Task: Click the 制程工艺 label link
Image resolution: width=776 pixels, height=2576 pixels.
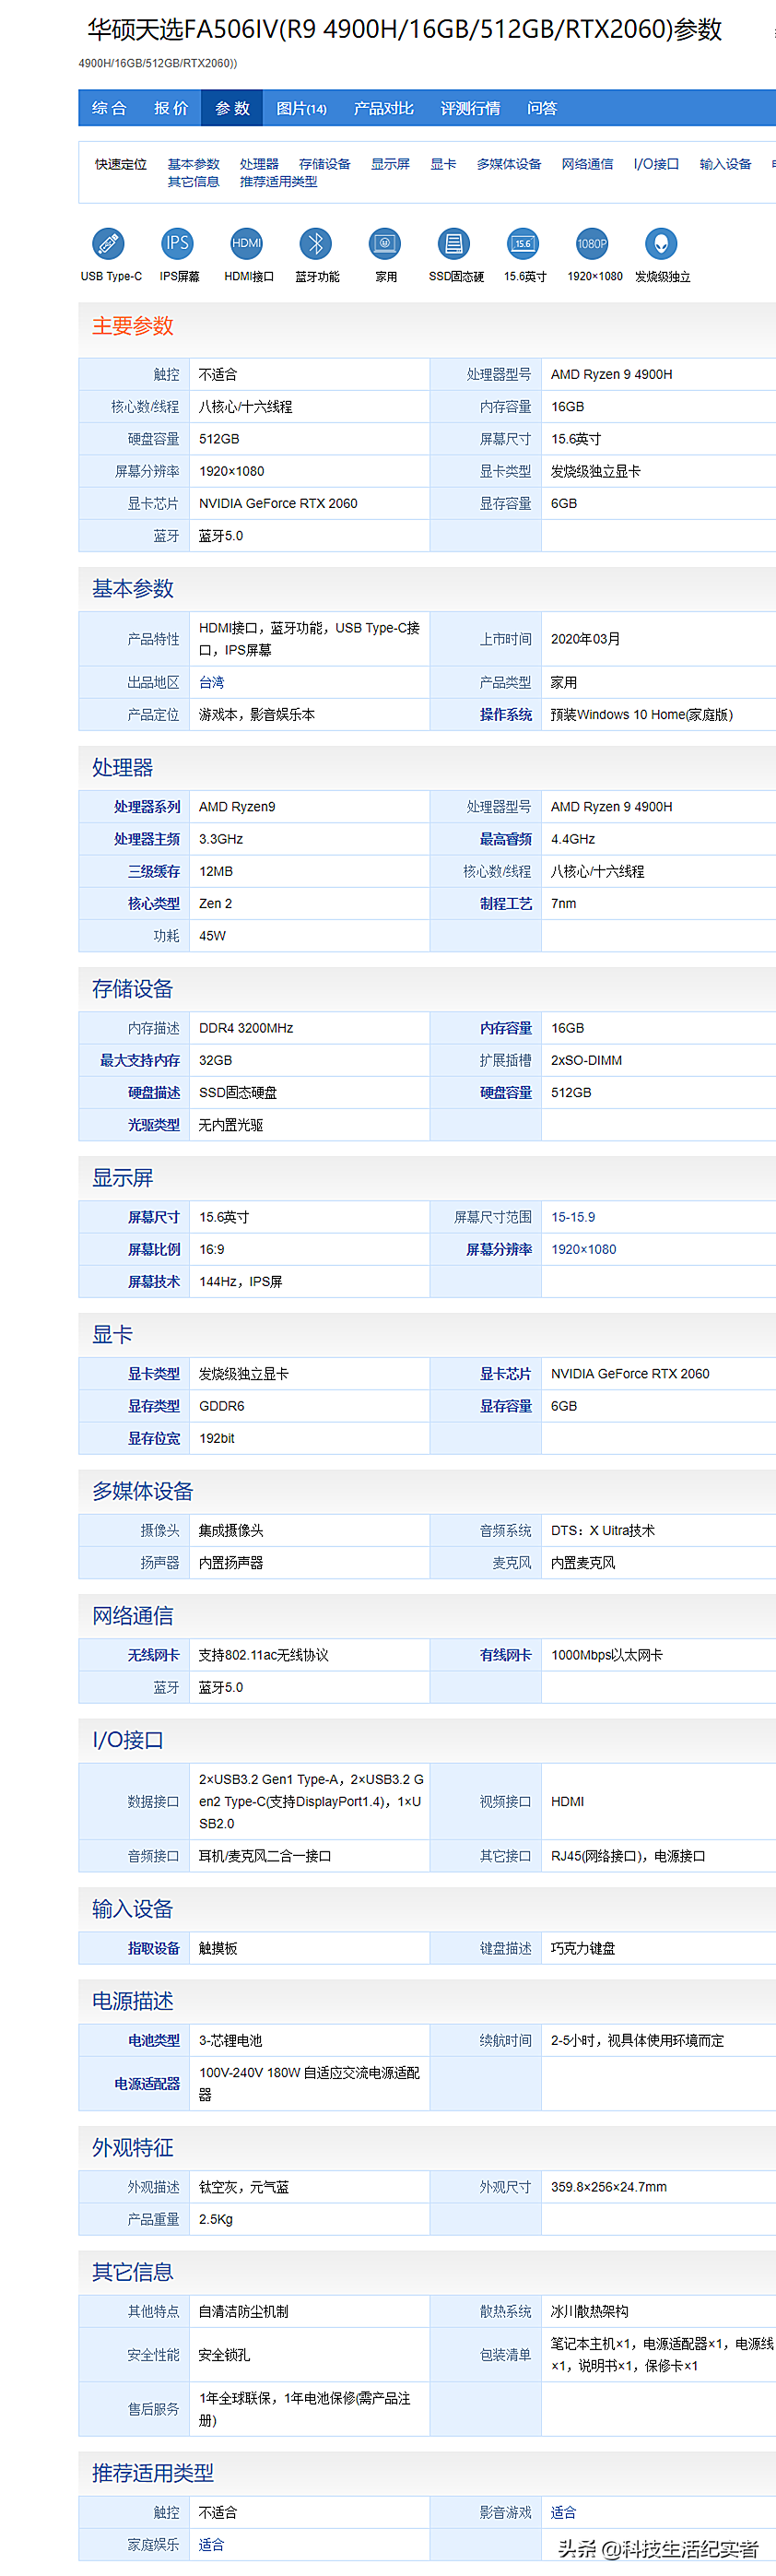Action: (505, 903)
